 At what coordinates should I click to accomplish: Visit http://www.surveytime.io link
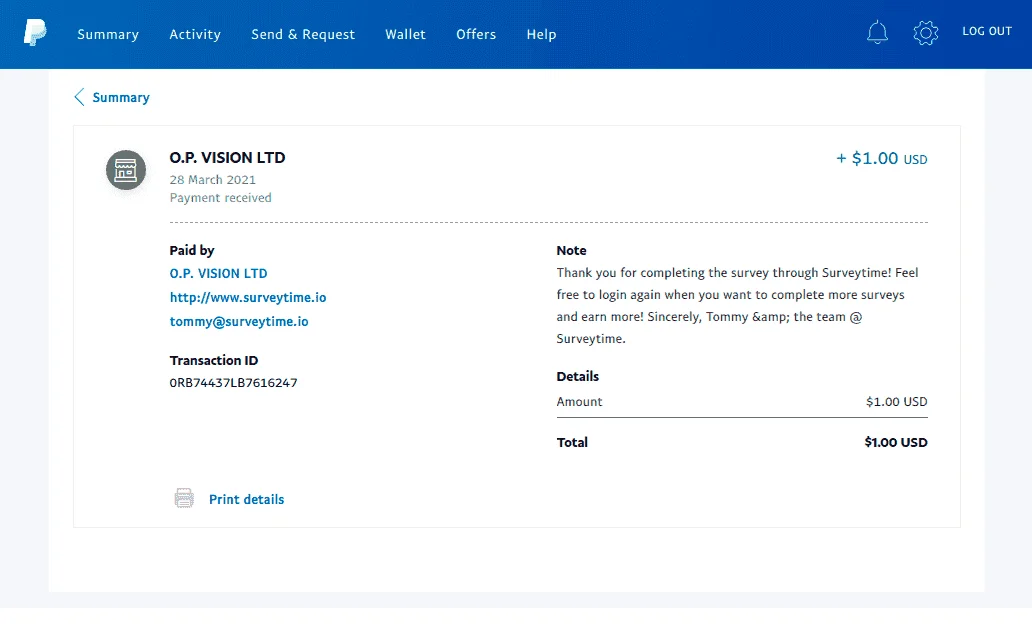pos(248,298)
